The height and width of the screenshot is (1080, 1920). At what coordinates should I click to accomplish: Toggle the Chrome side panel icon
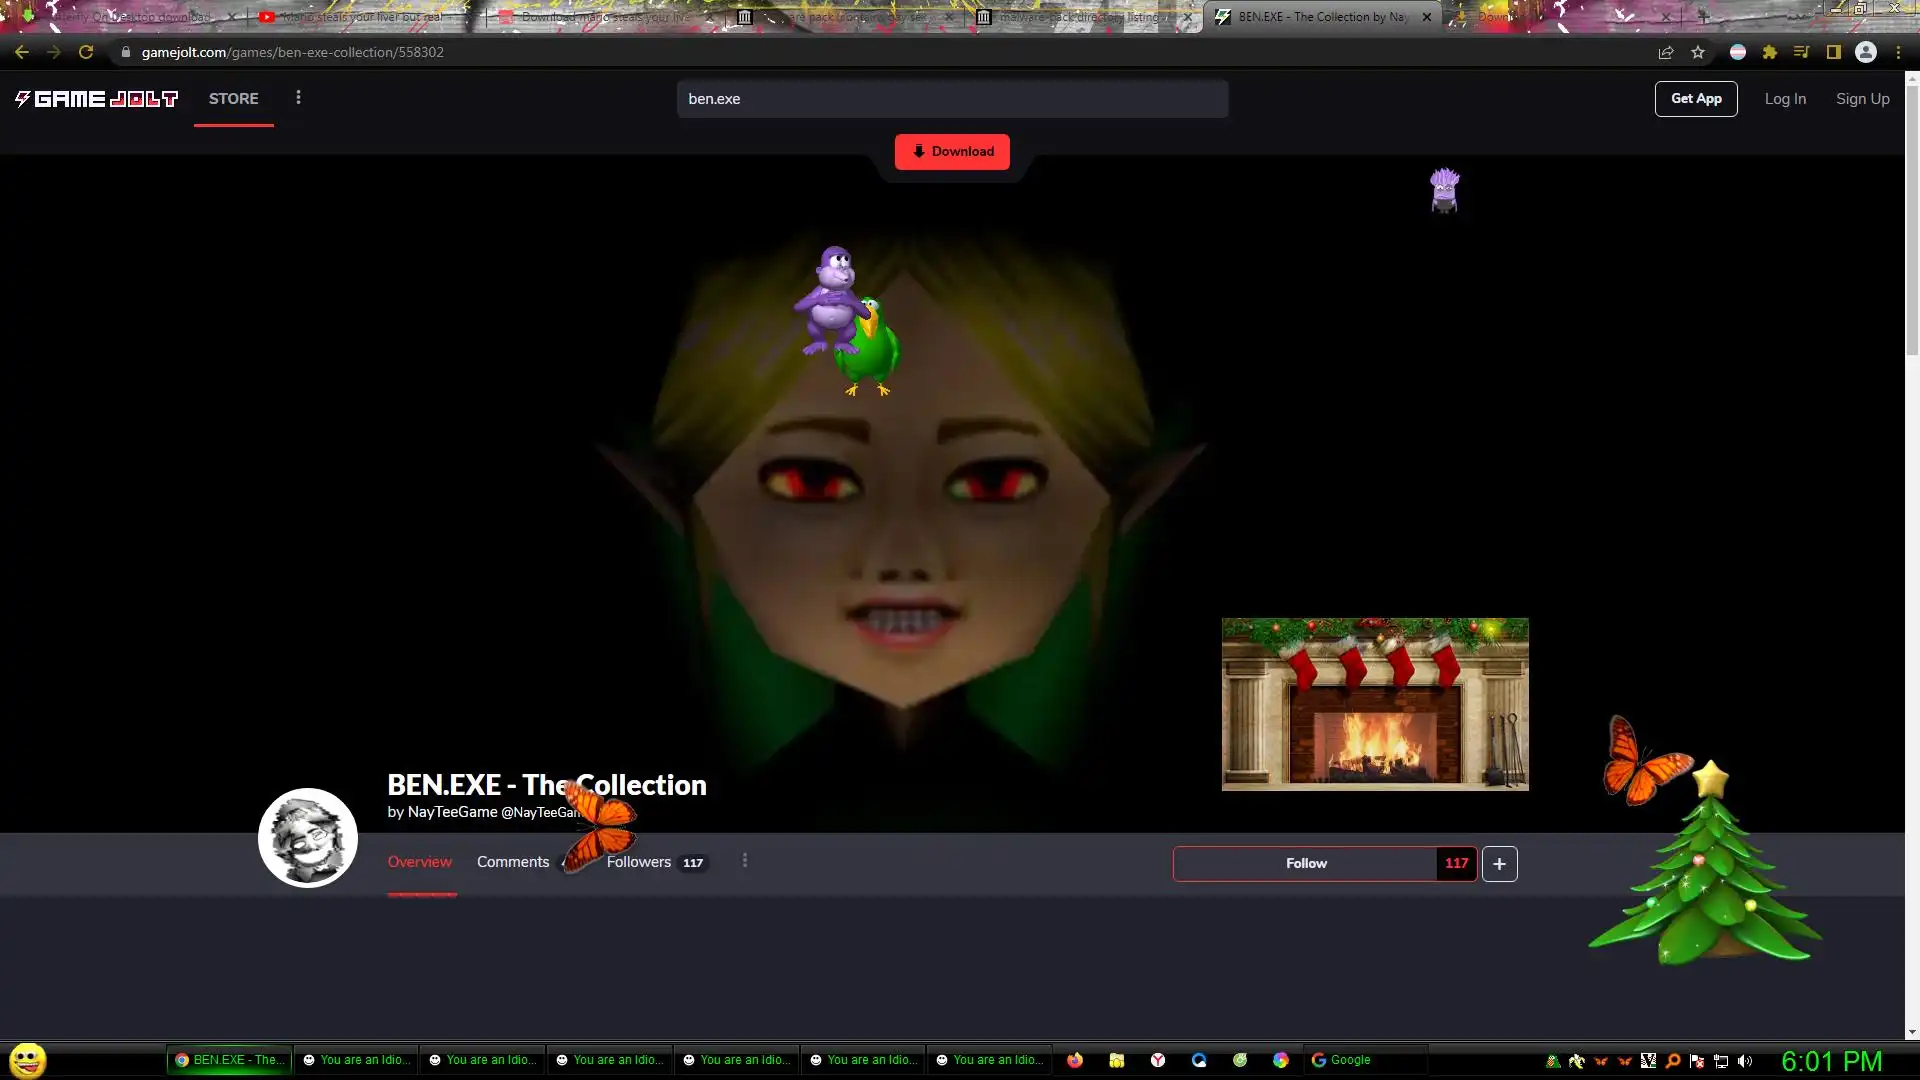point(1833,52)
